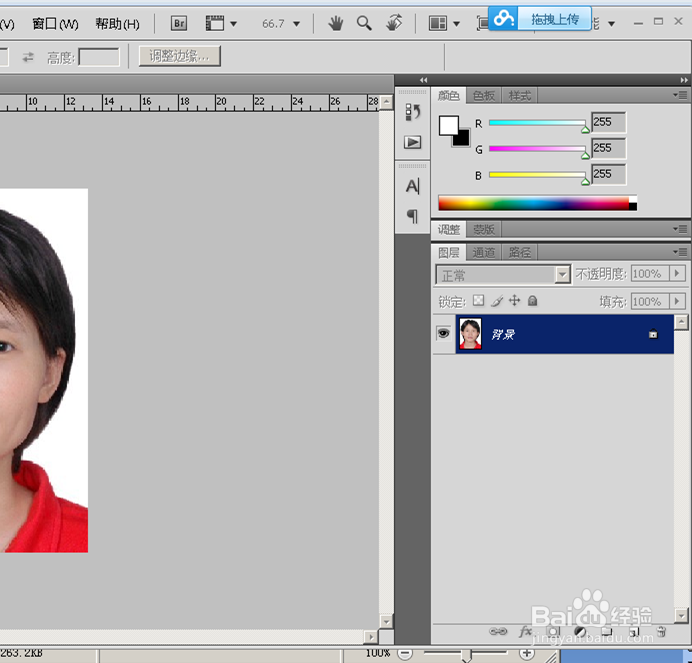The height and width of the screenshot is (663, 692).
Task: Collapse the panels with the right double arrow
Action: point(684,80)
